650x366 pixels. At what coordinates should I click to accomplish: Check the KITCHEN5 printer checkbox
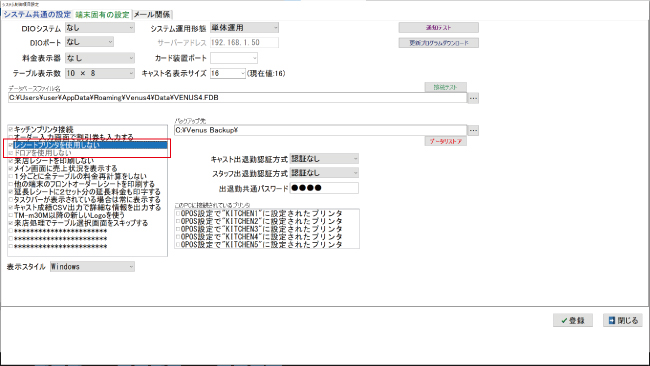tap(178, 245)
